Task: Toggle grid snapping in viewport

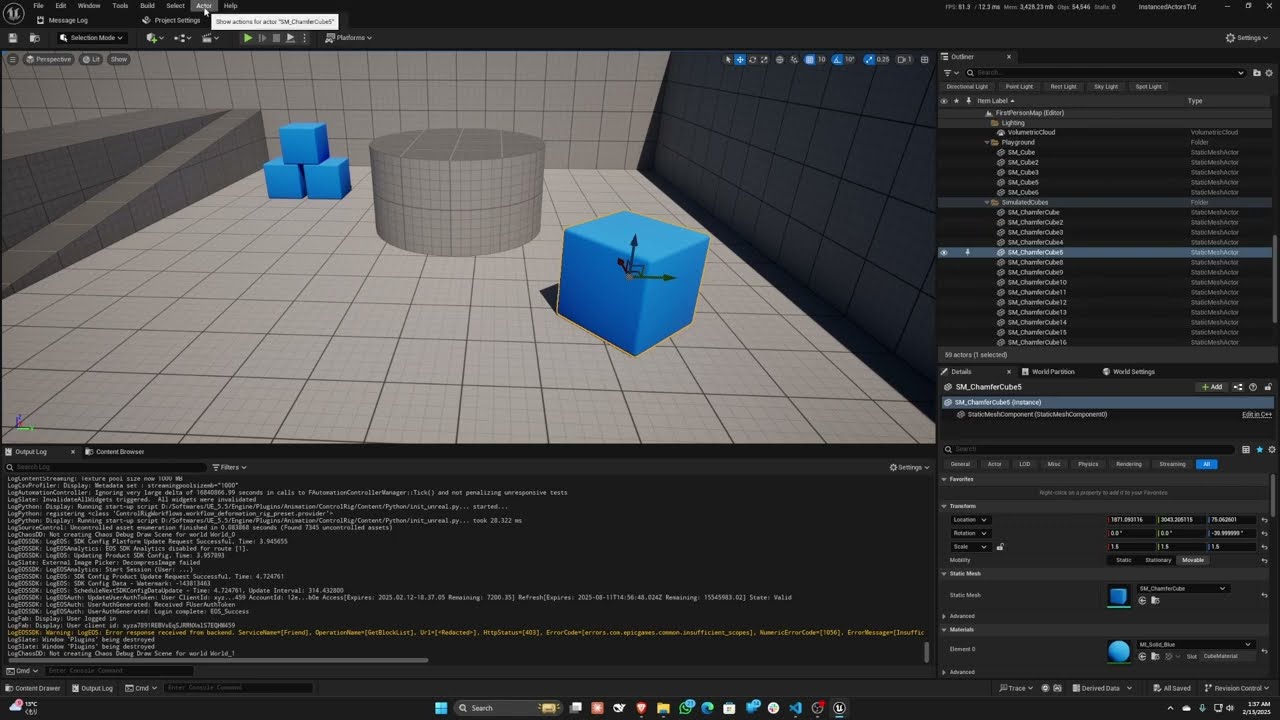Action: tap(810, 59)
